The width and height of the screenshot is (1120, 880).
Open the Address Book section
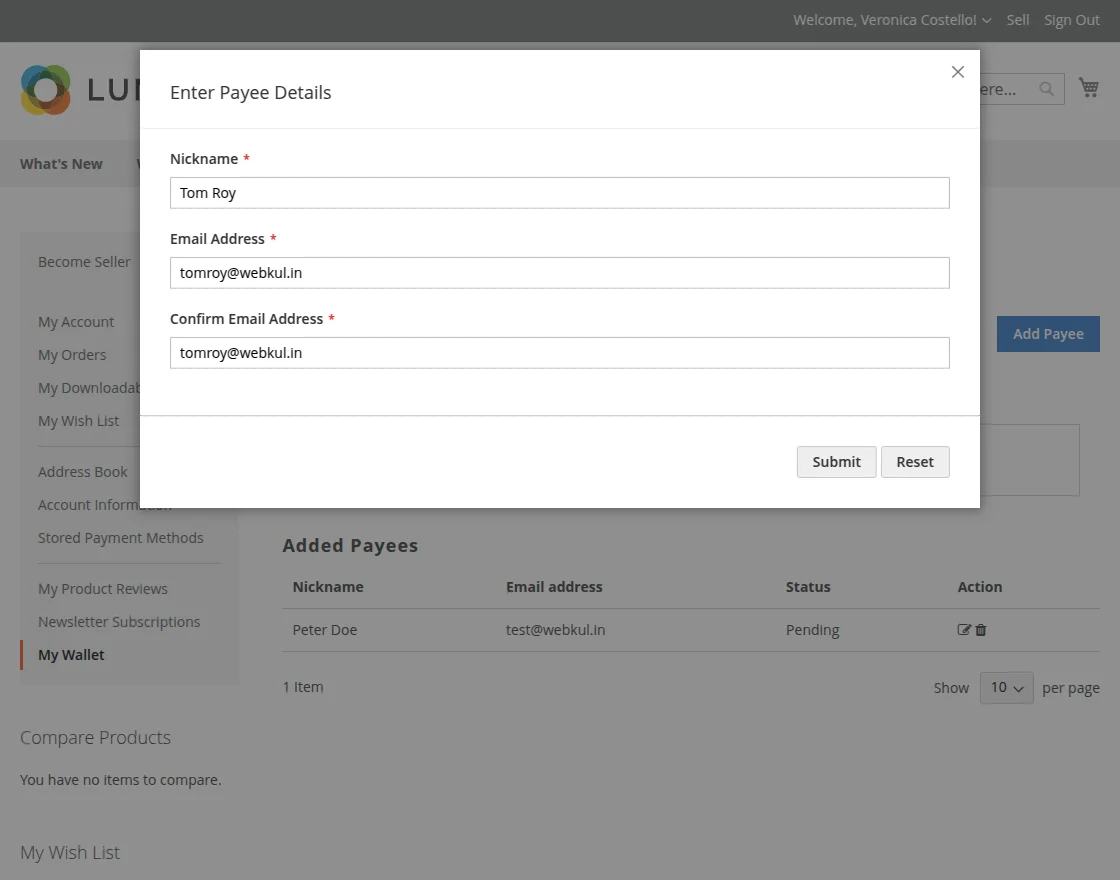click(x=82, y=471)
